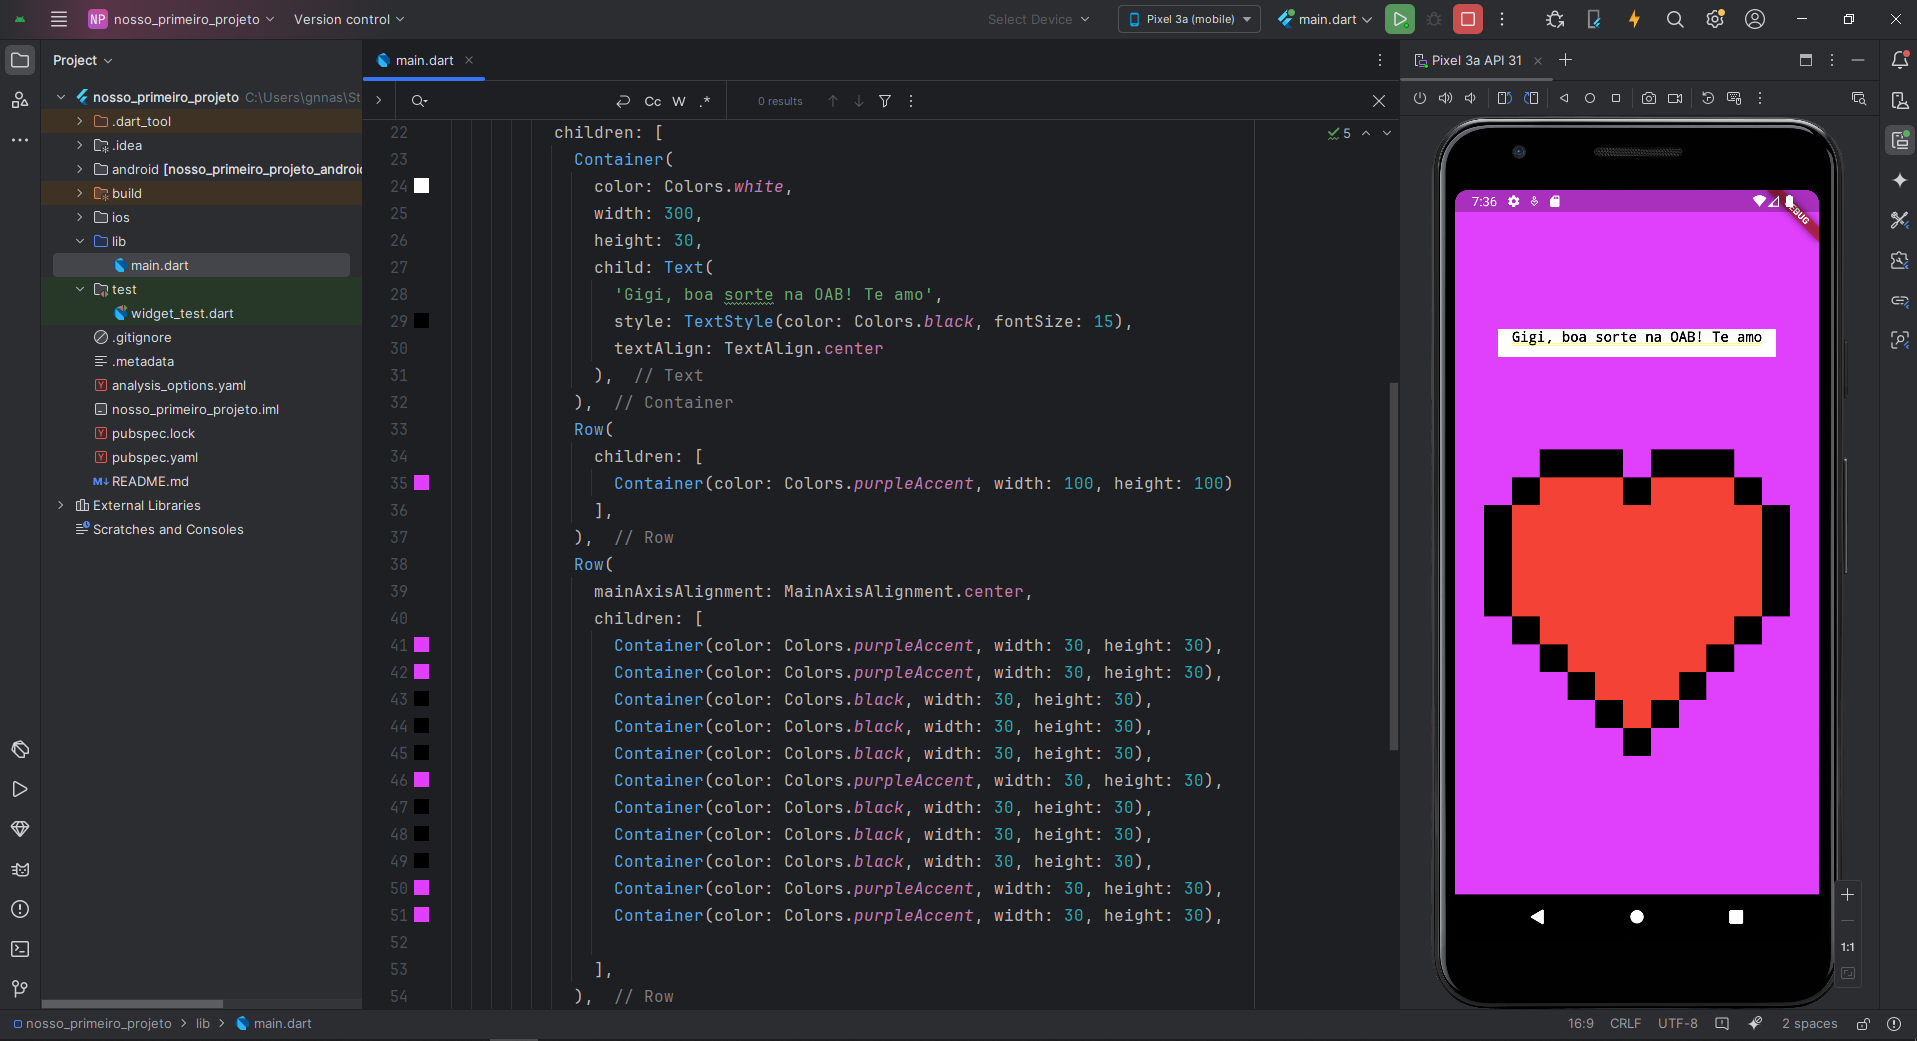
Task: Stop the running app with red button
Action: point(1468,19)
